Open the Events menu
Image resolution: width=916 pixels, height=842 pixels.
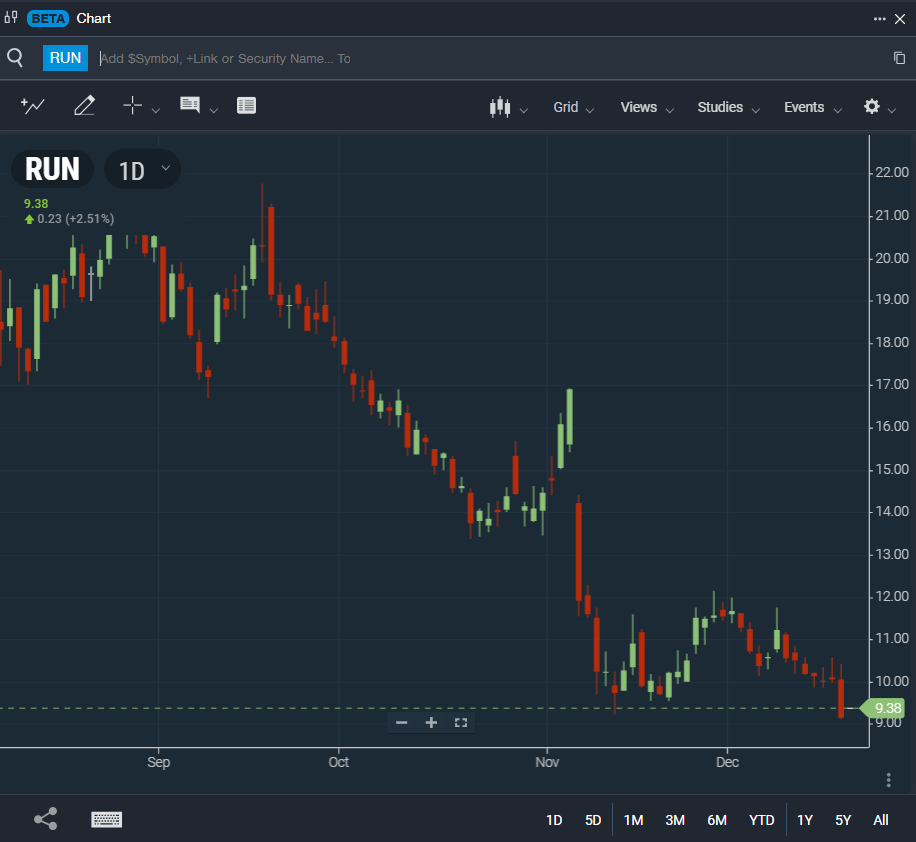[813, 108]
